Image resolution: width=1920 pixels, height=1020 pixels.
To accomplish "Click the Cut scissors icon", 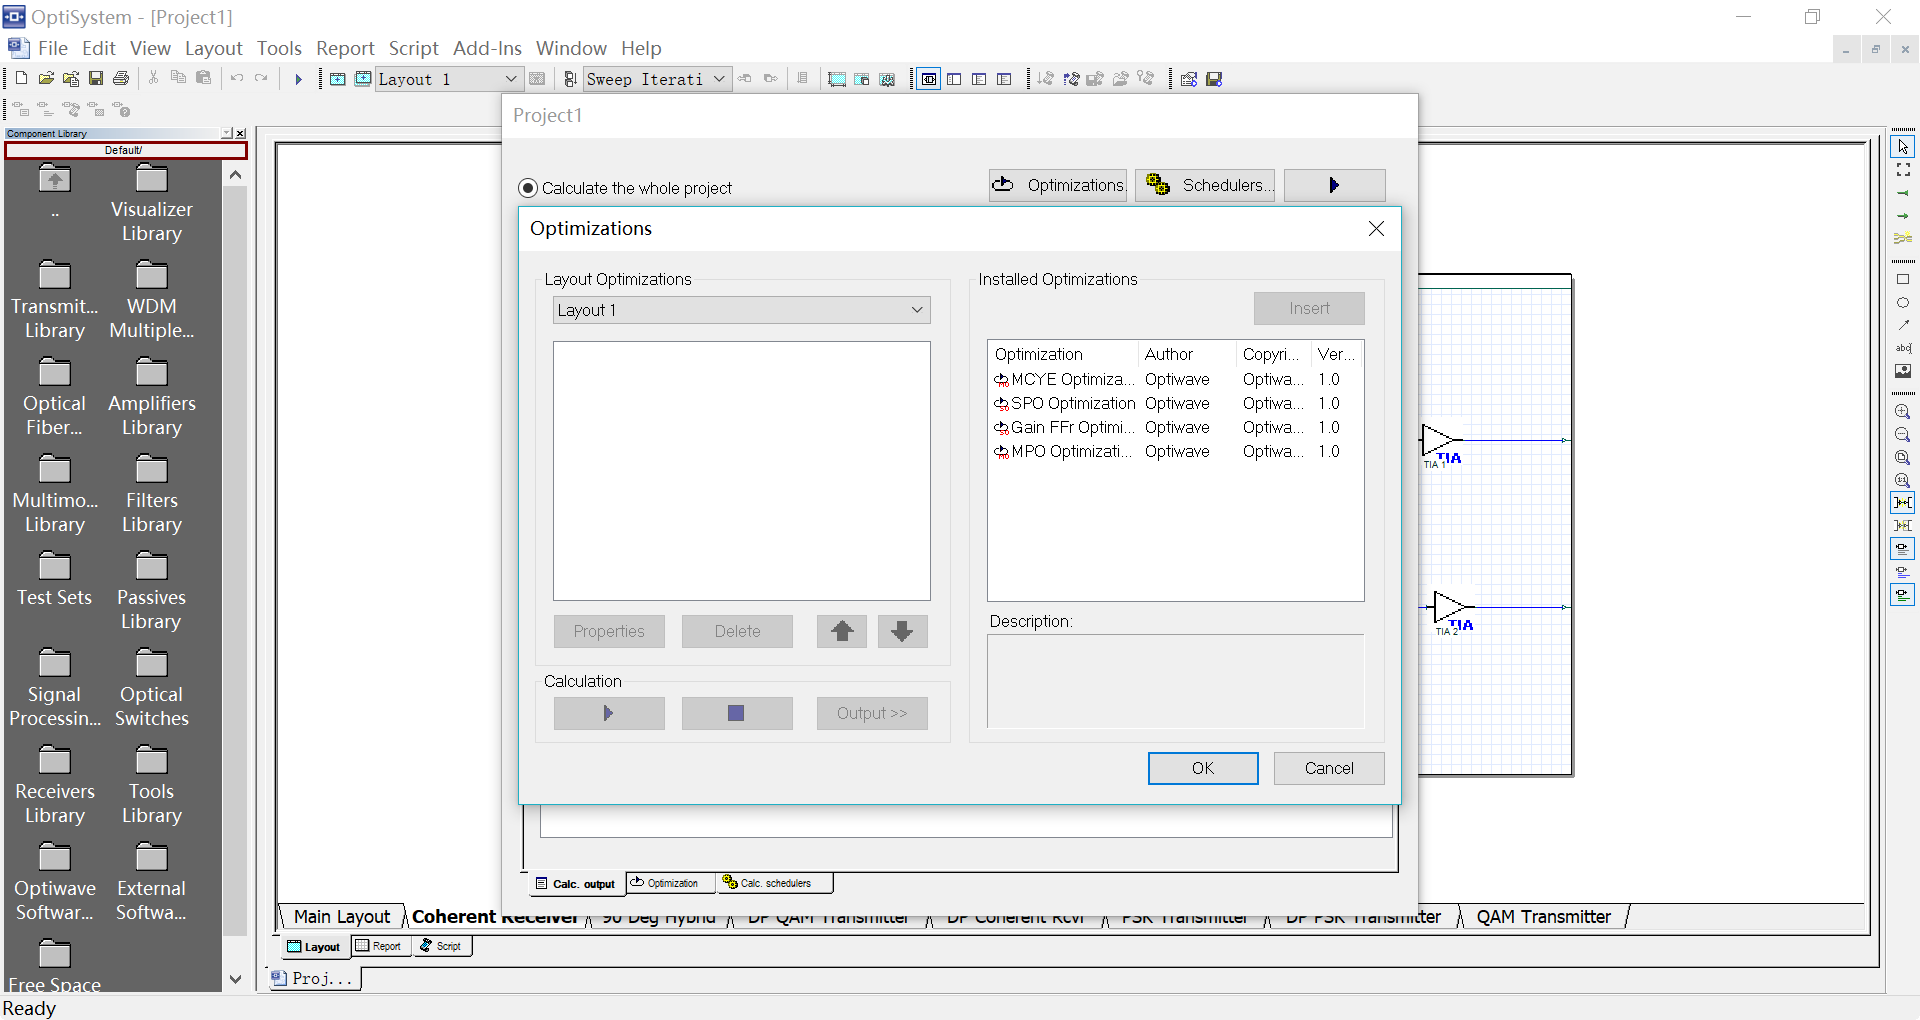I will point(153,78).
